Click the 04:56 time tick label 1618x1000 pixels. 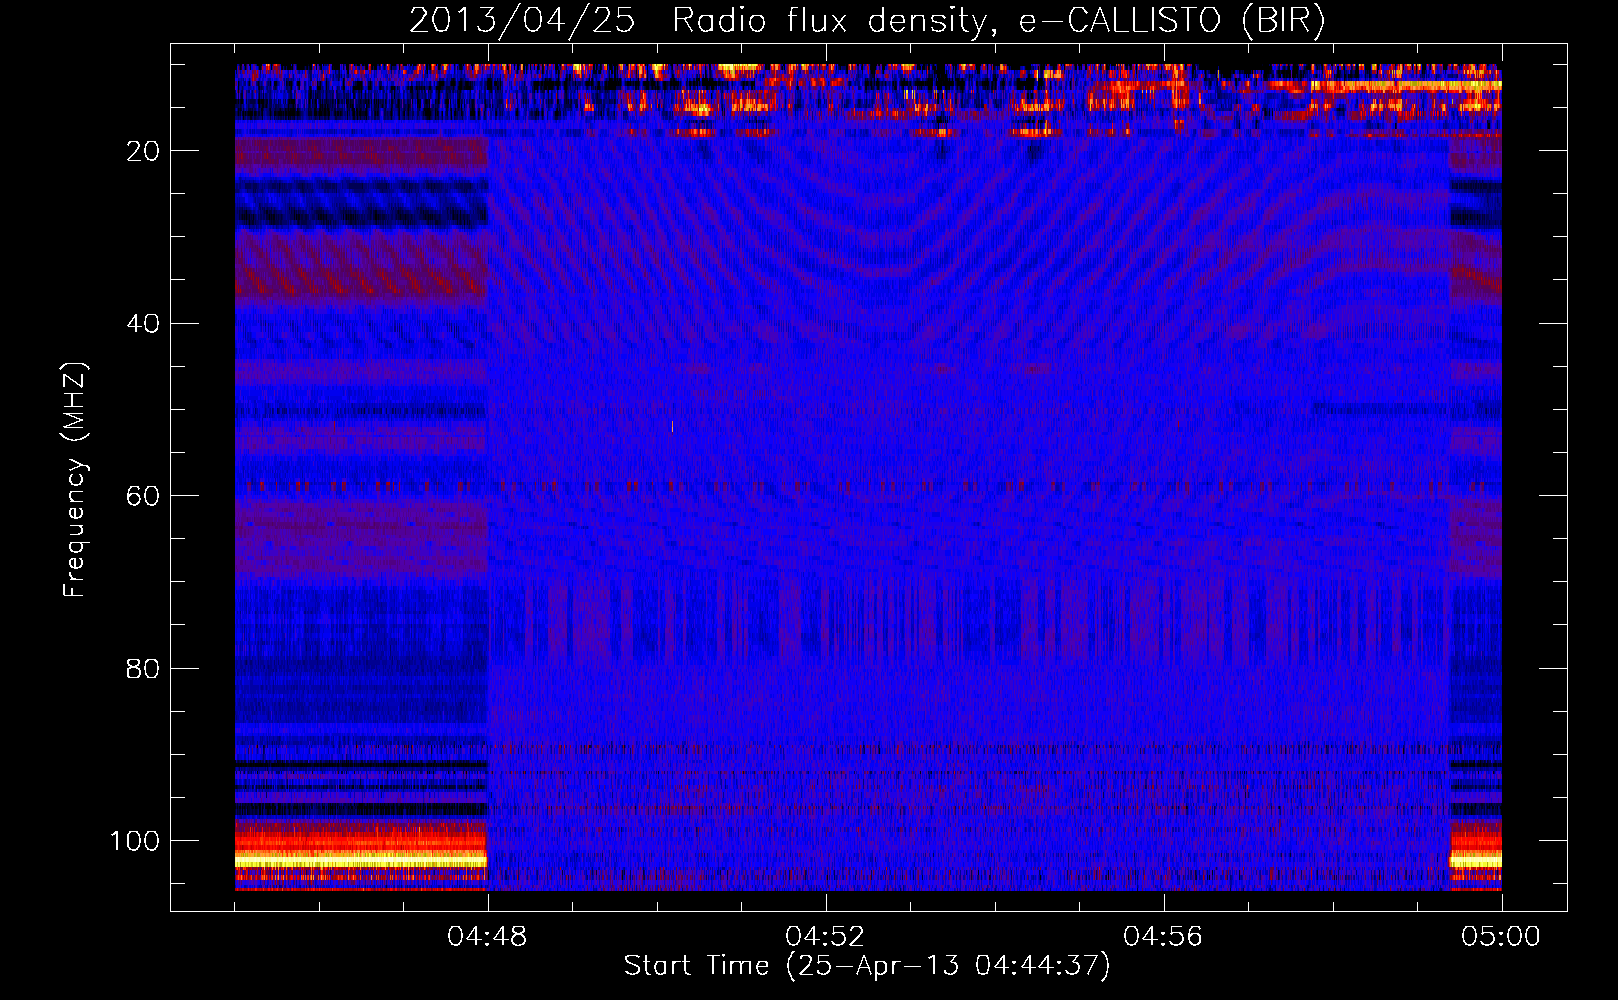point(1163,937)
